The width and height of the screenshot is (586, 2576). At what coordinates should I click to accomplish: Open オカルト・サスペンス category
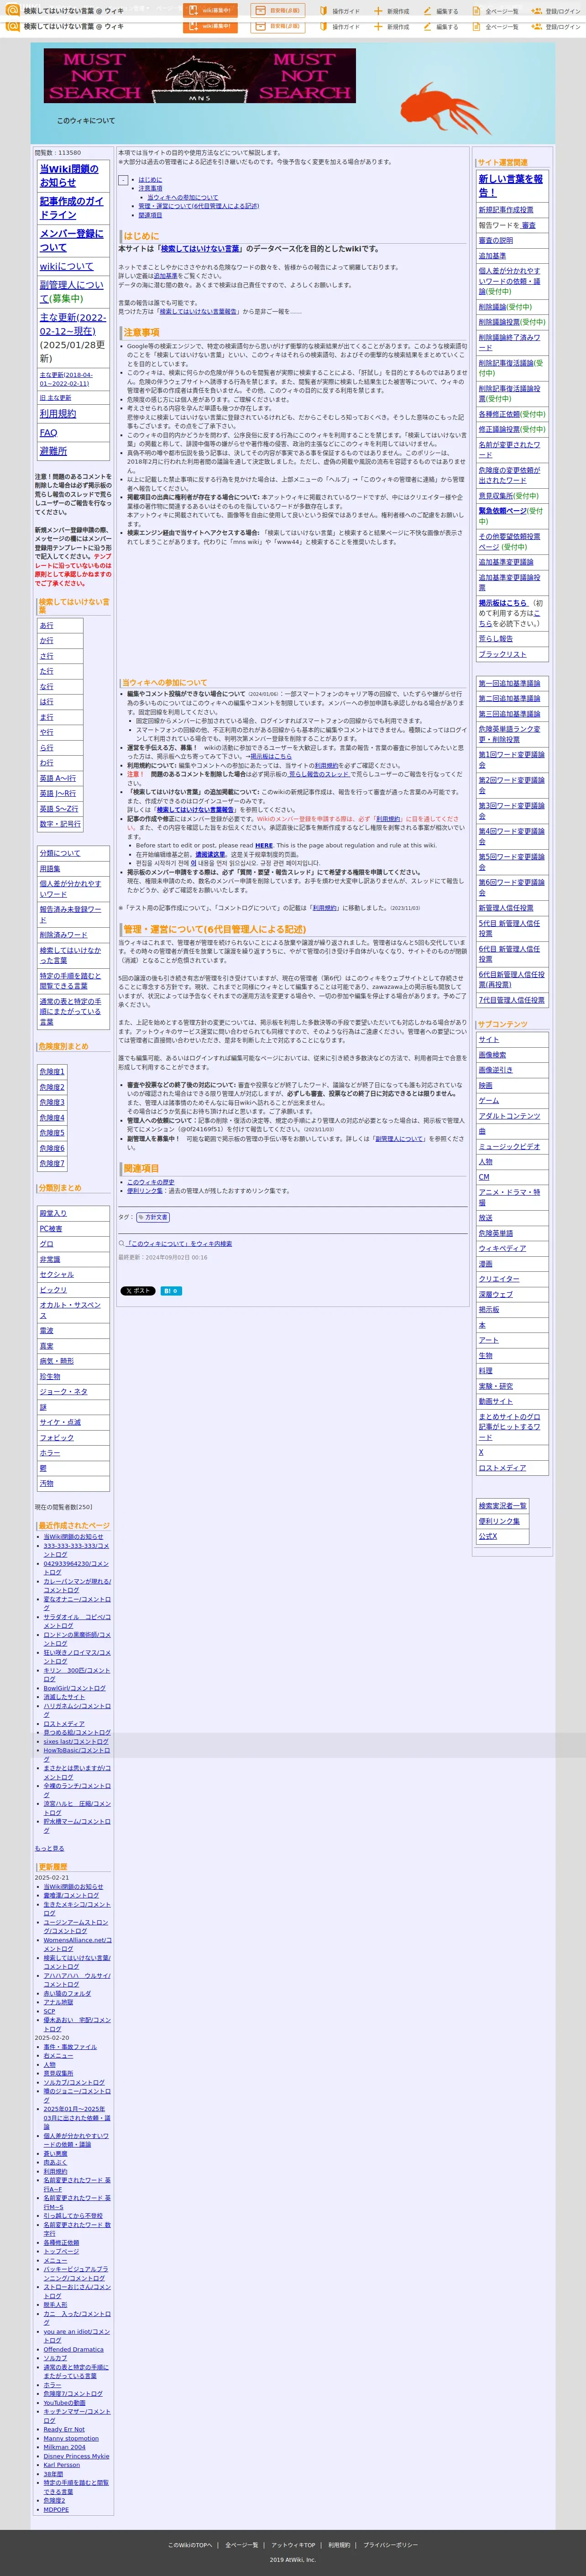click(70, 1310)
